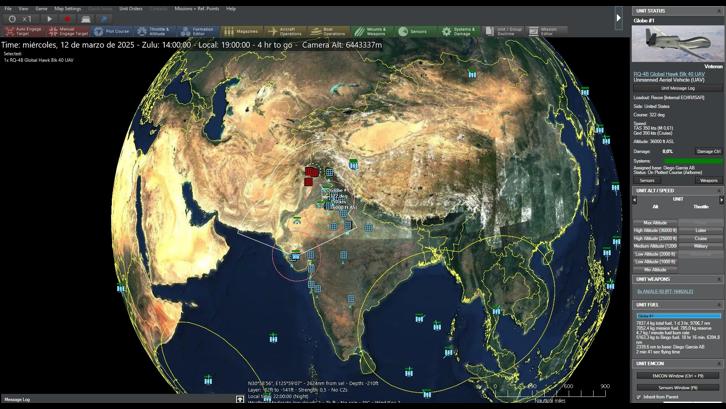Viewport: 726px width, 409px height.
Task: Click the vehicle icon in the top toolbar
Action: pos(86,19)
